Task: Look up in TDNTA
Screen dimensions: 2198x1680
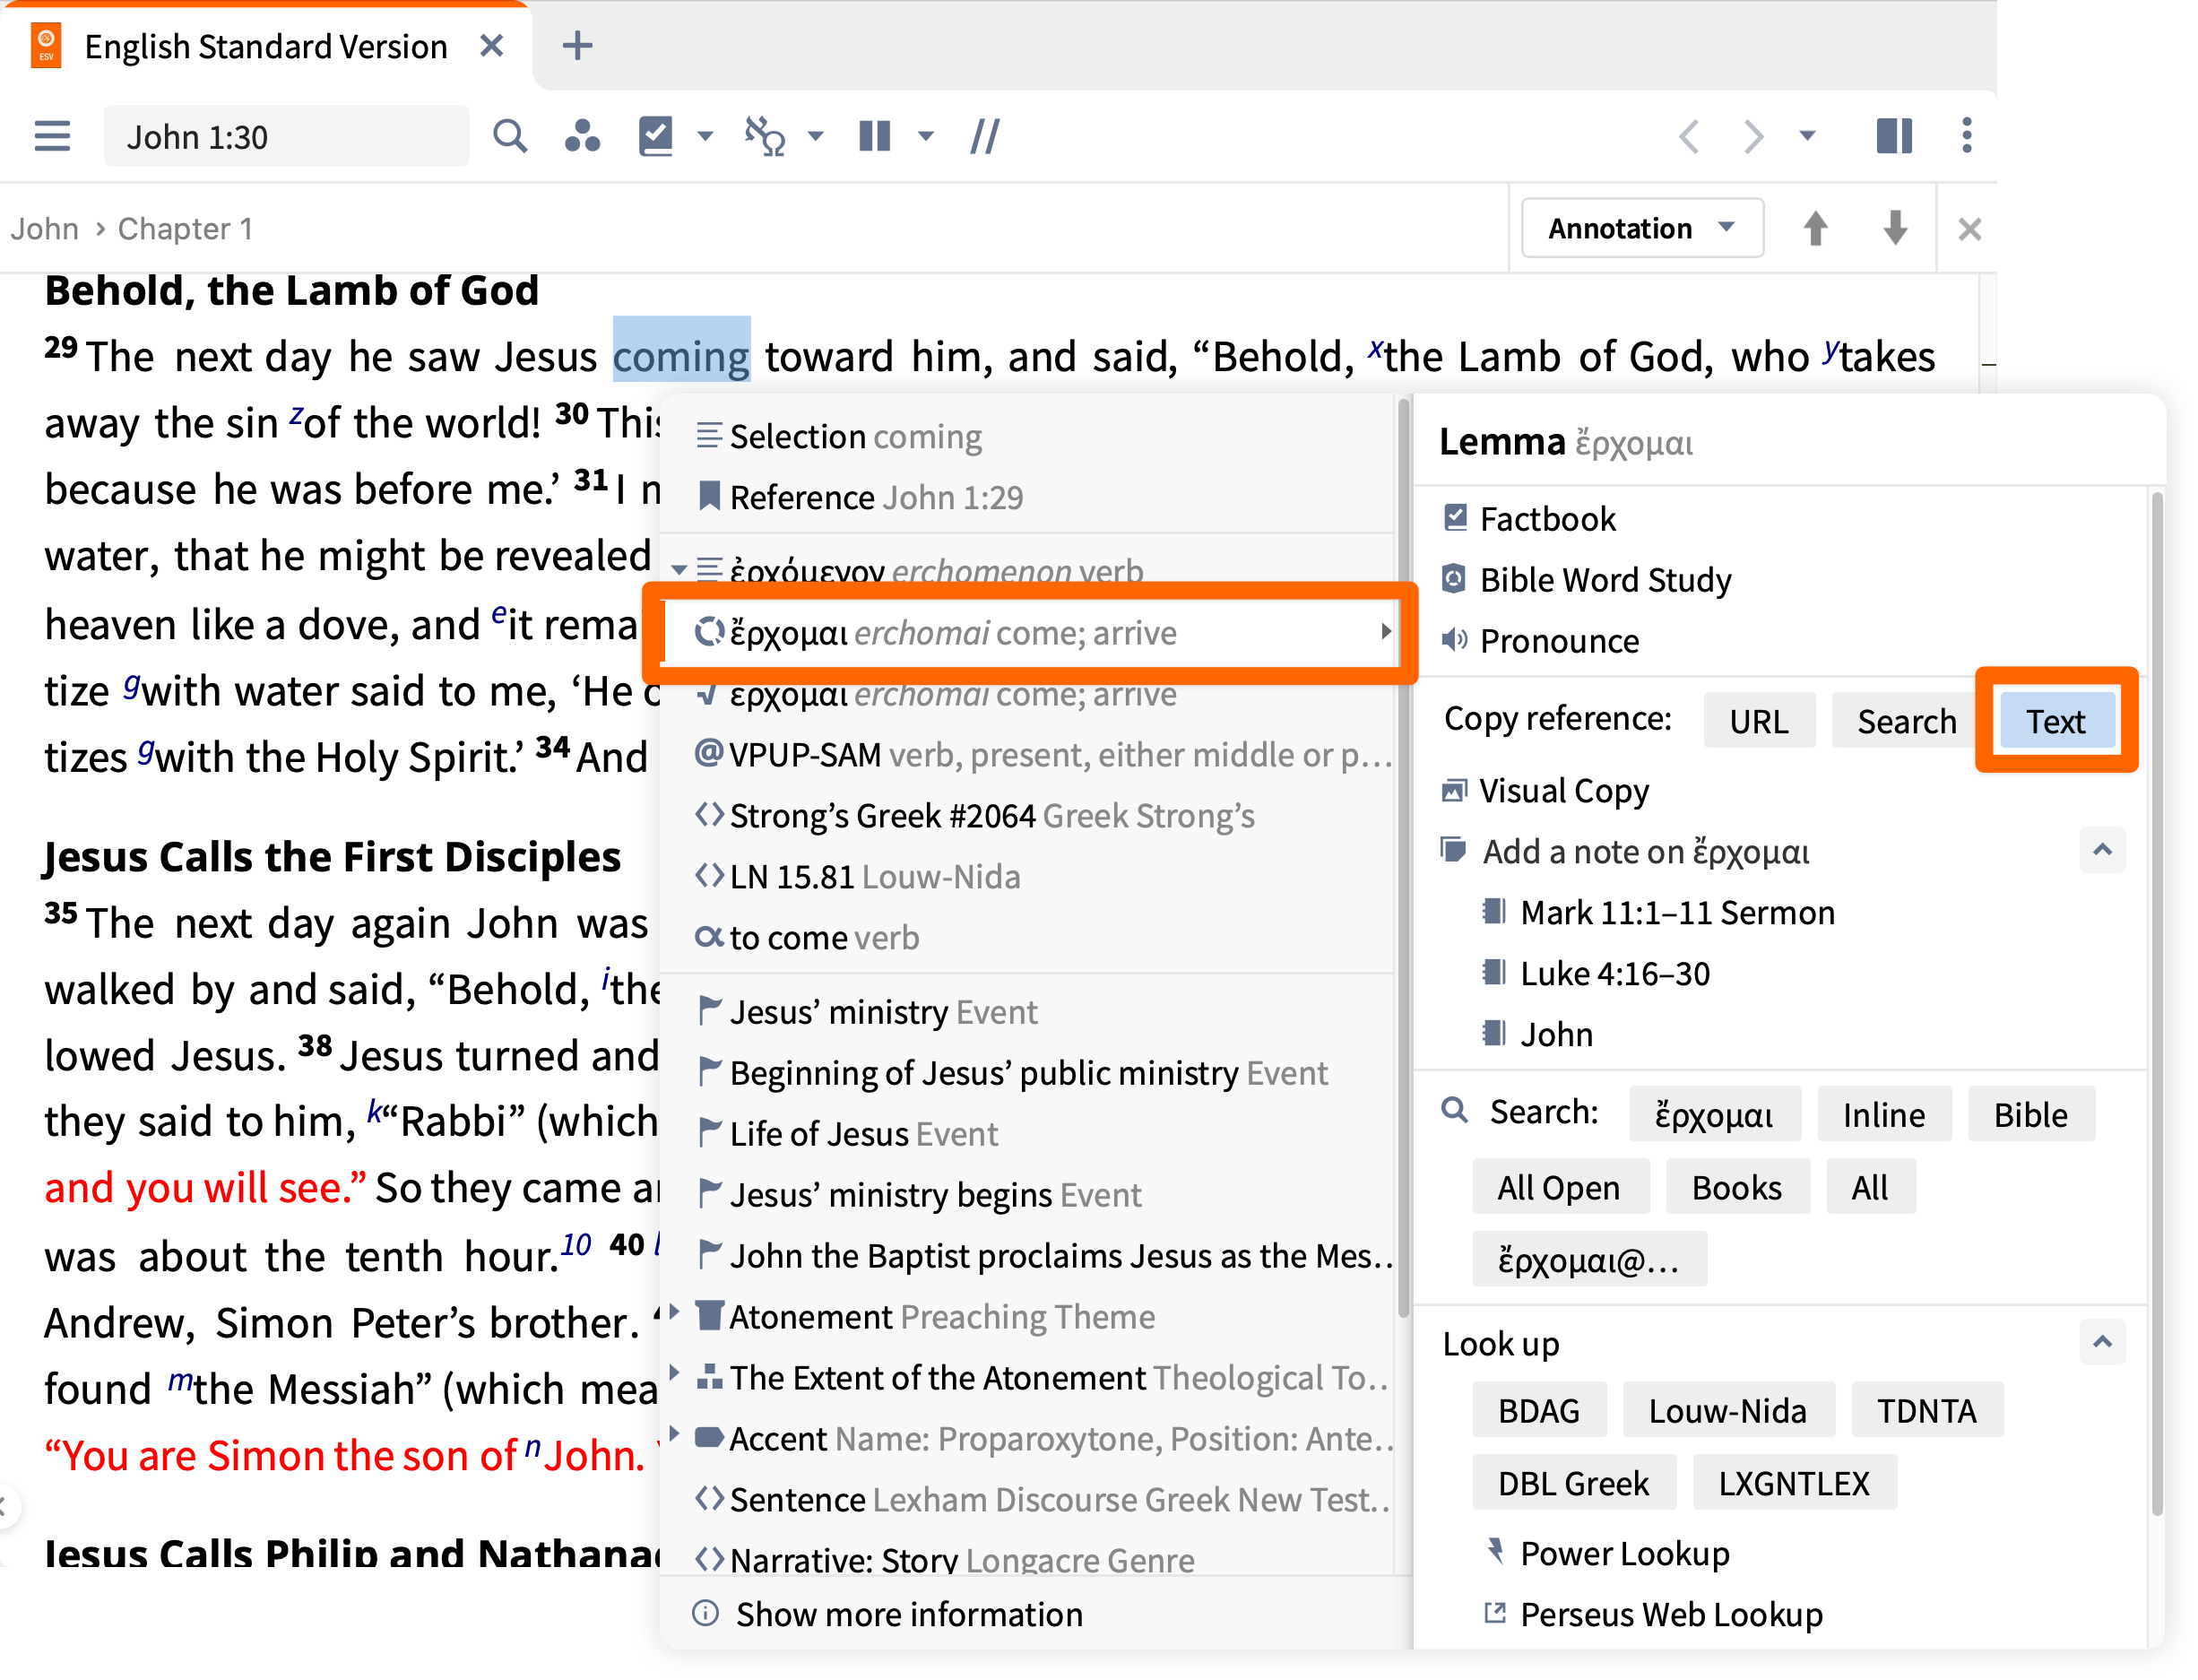Action: pyautogui.click(x=1928, y=1410)
